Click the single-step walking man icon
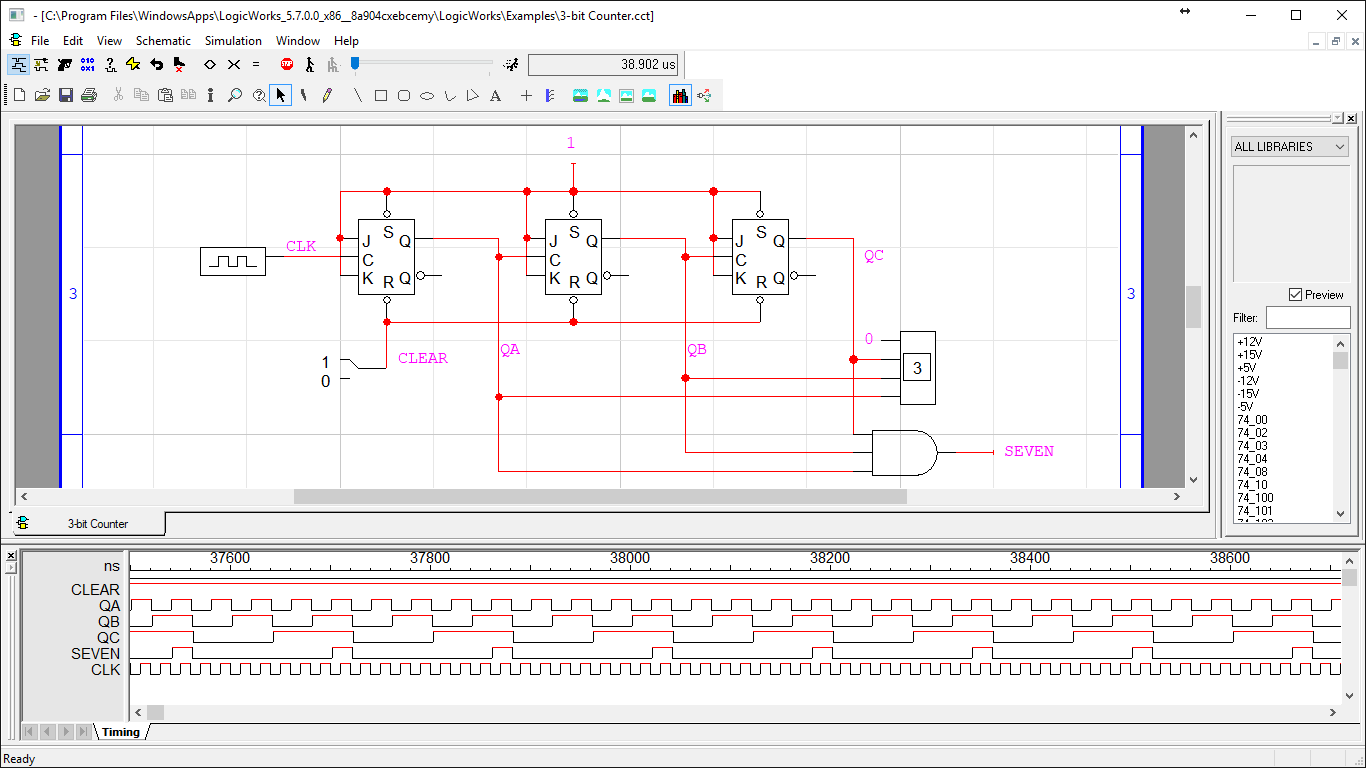Image resolution: width=1366 pixels, height=768 pixels. click(310, 64)
